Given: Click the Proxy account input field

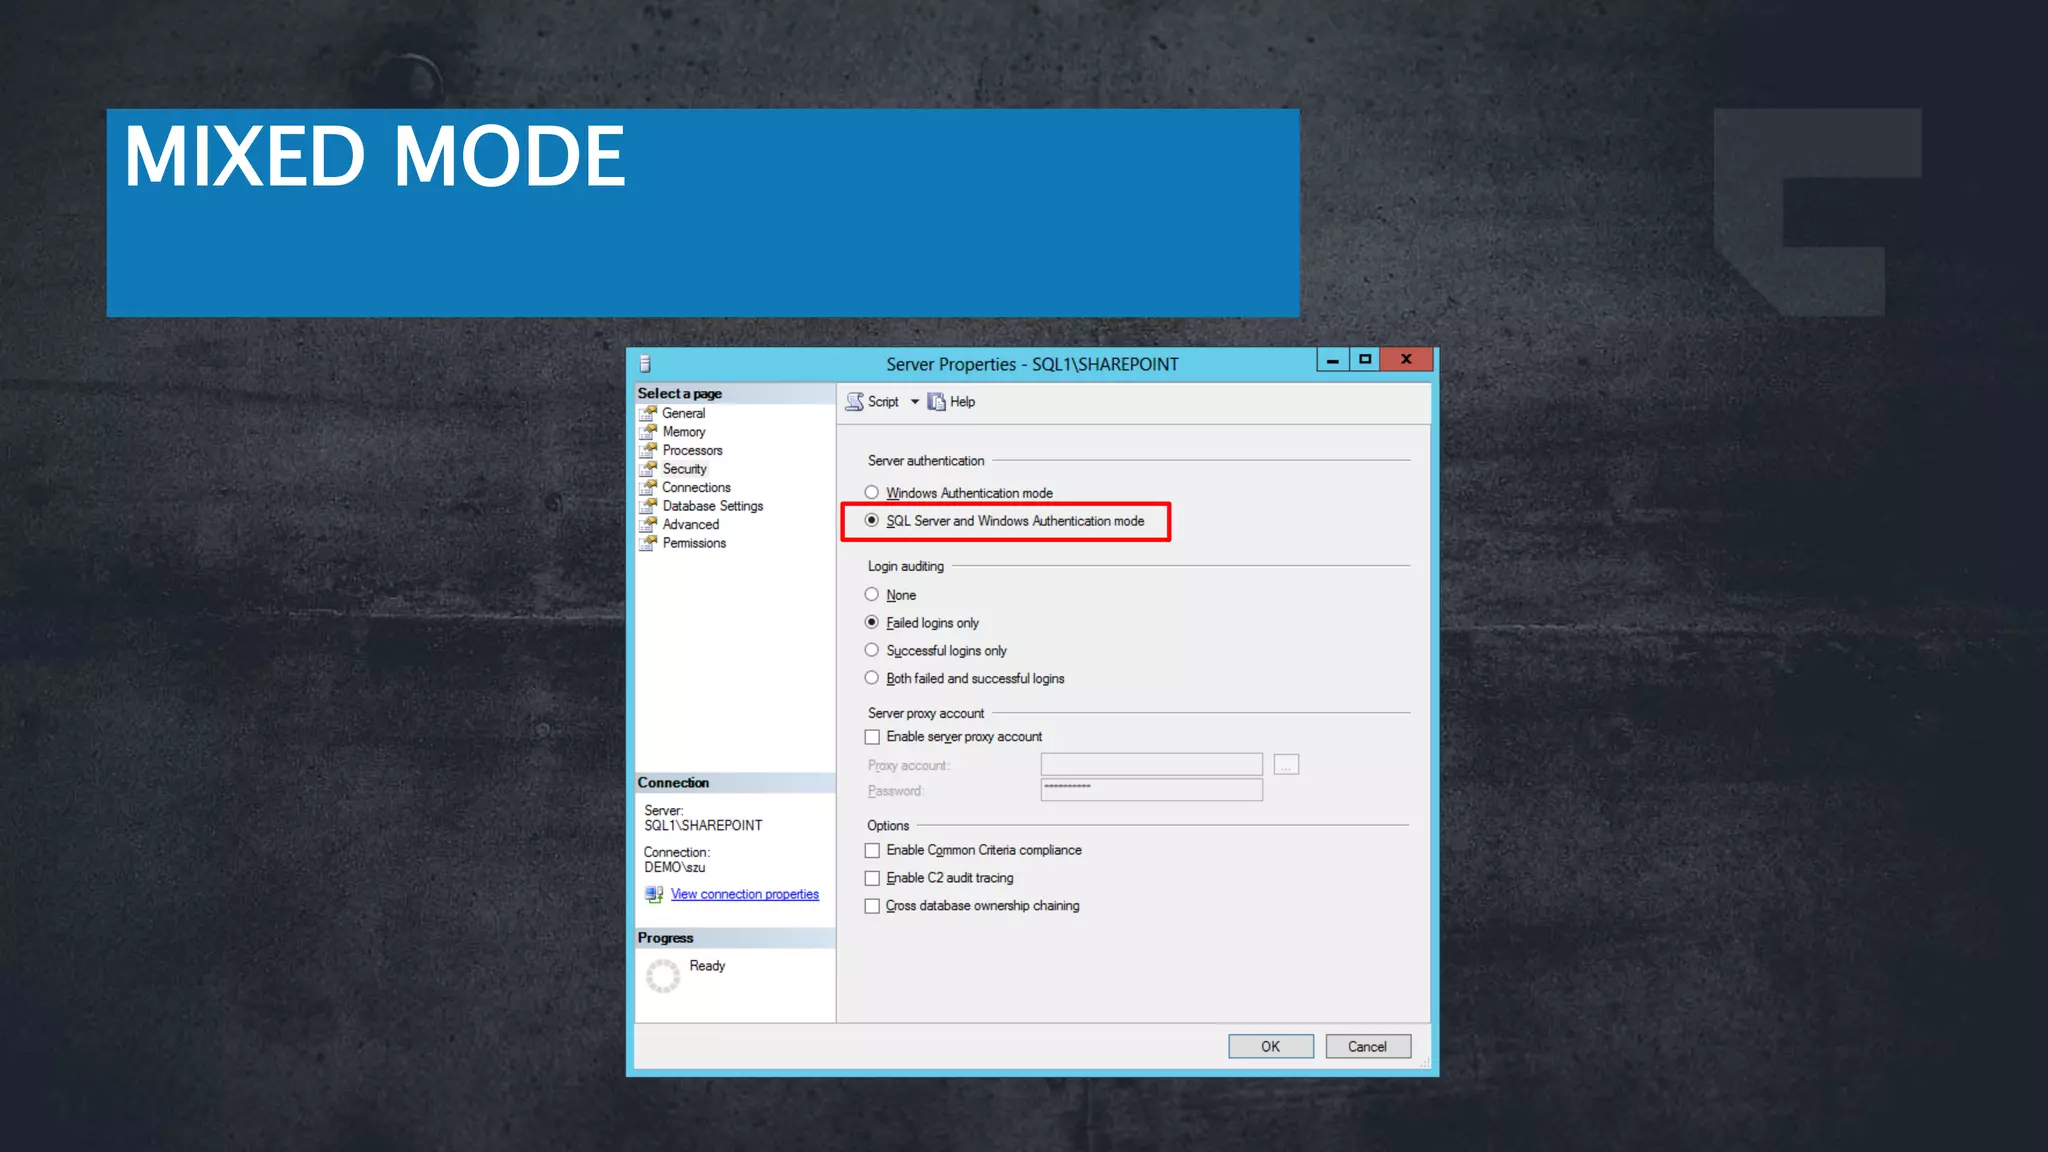Looking at the screenshot, I should [1151, 765].
